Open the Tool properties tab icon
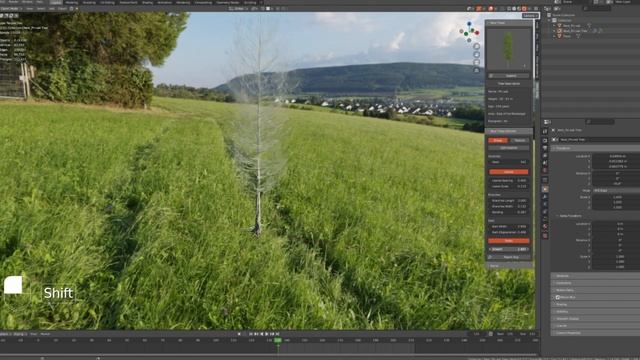The width and height of the screenshot is (640, 360). click(545, 131)
